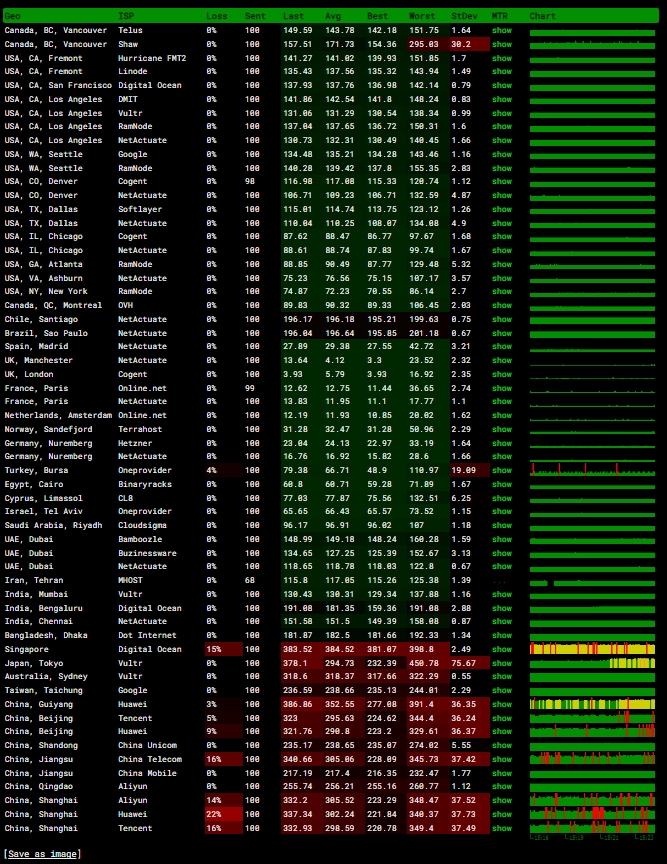Show MTR for Los Angeles DMIT
667x864 pixels.
tap(502, 99)
